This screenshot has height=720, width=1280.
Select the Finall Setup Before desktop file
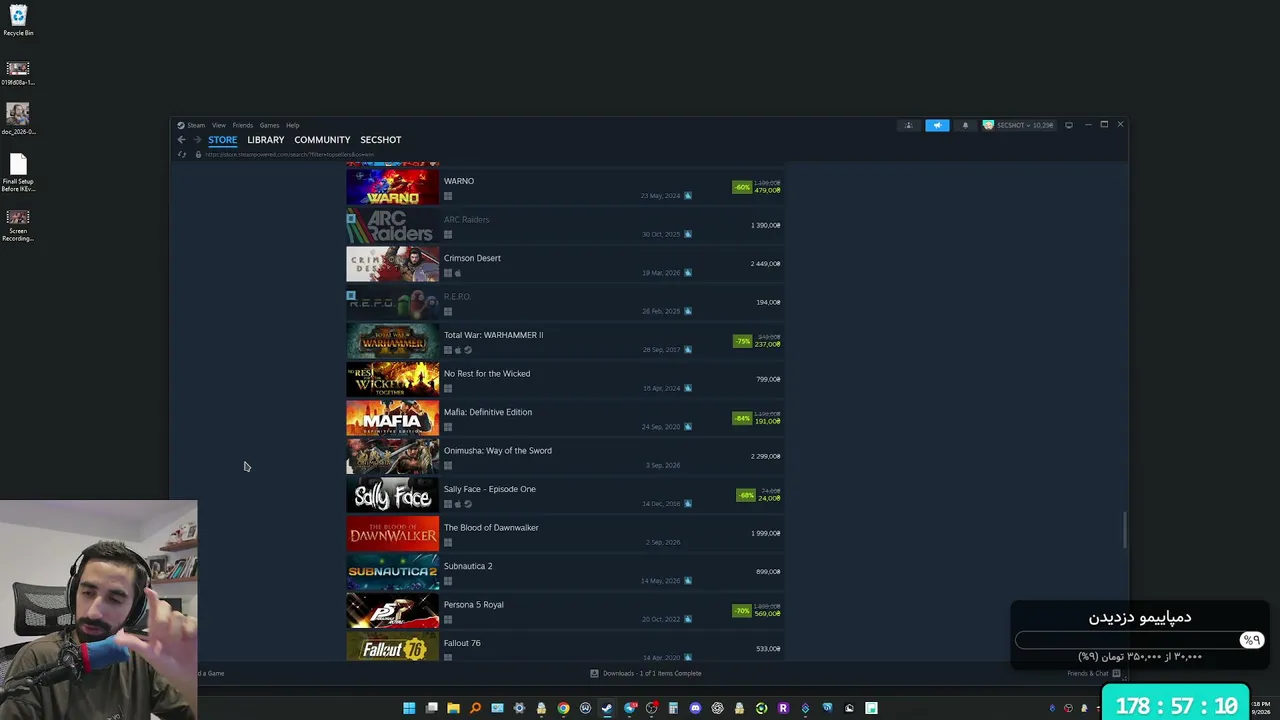[x=18, y=172]
